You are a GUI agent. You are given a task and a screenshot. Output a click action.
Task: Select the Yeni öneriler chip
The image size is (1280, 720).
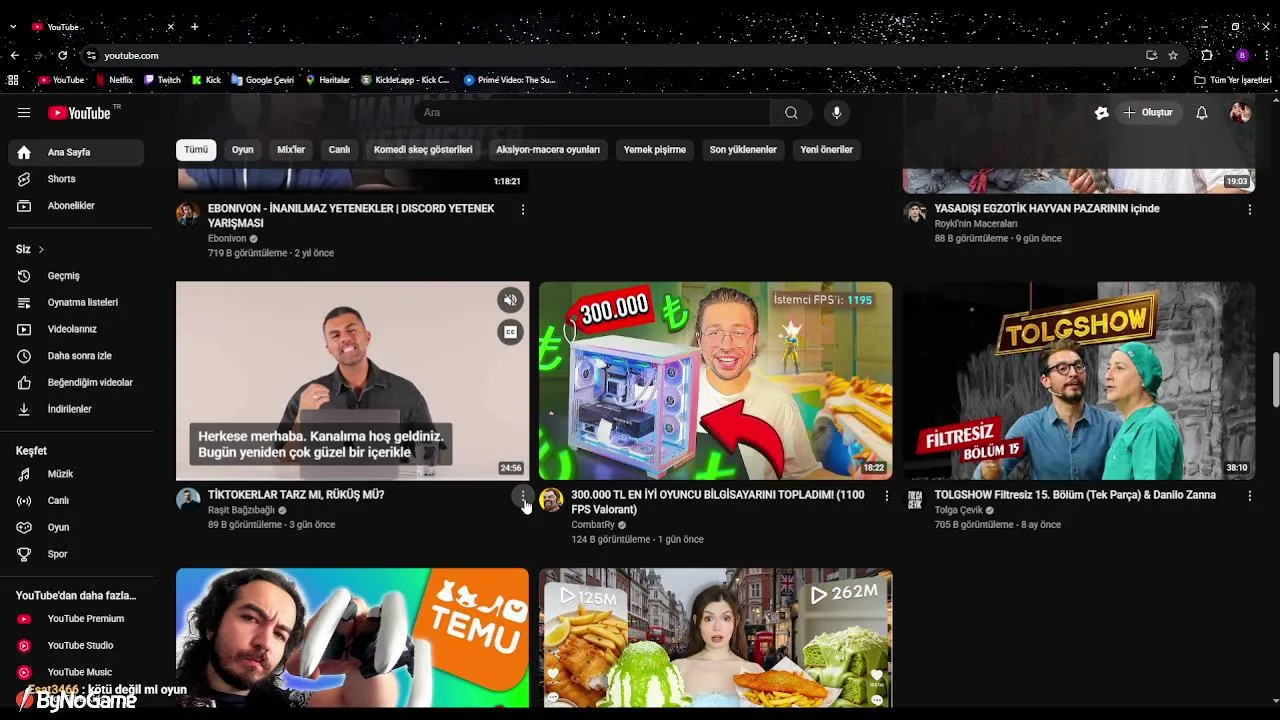pos(827,150)
